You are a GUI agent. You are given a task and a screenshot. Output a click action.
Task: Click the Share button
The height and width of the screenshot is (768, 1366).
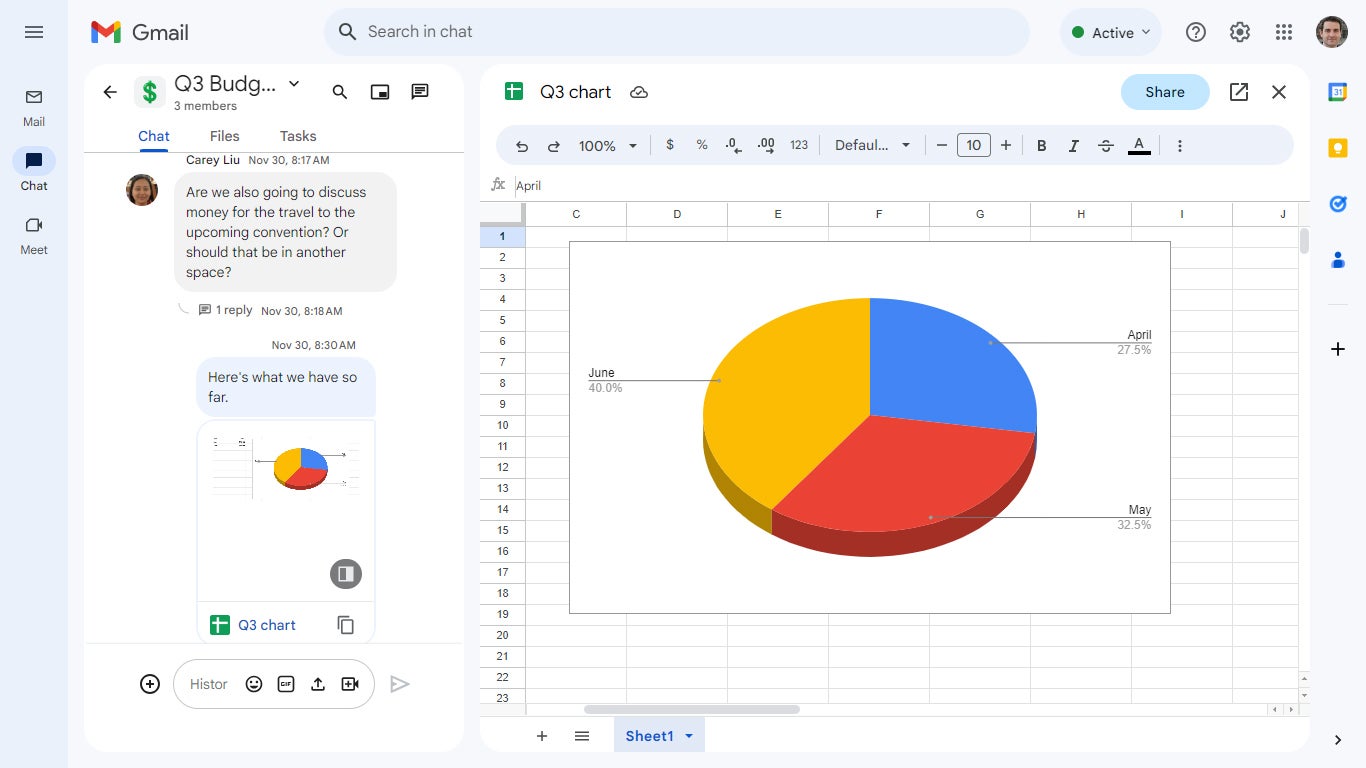tap(1165, 92)
